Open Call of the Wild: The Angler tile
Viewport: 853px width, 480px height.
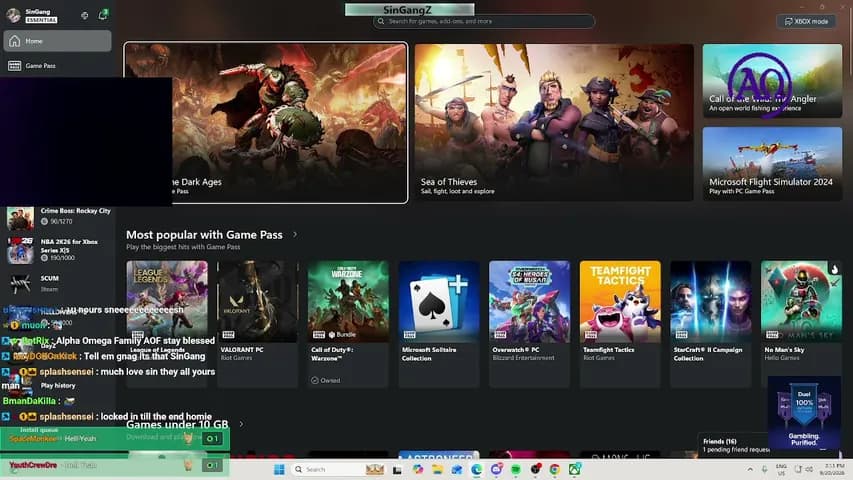(772, 81)
